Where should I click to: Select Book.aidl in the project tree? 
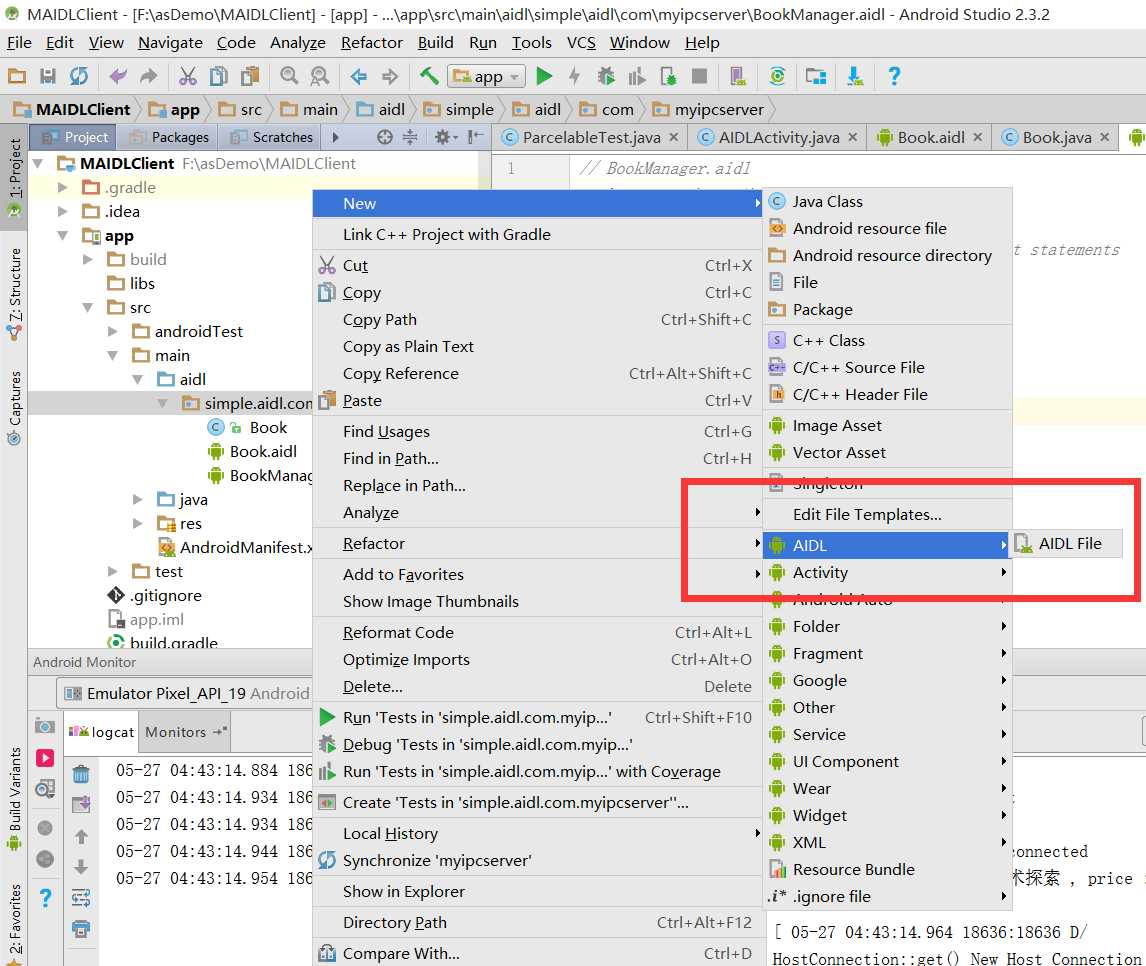coord(254,452)
